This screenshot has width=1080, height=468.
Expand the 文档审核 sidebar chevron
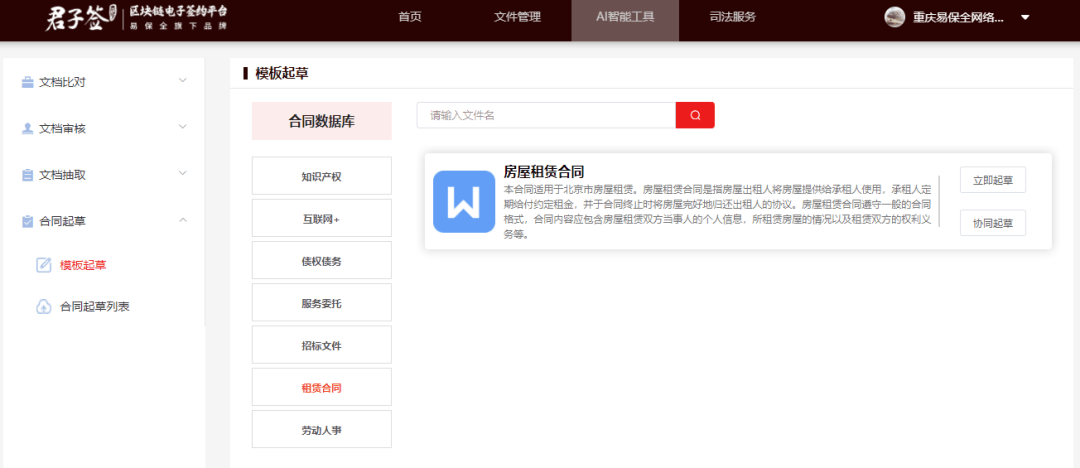(182, 127)
